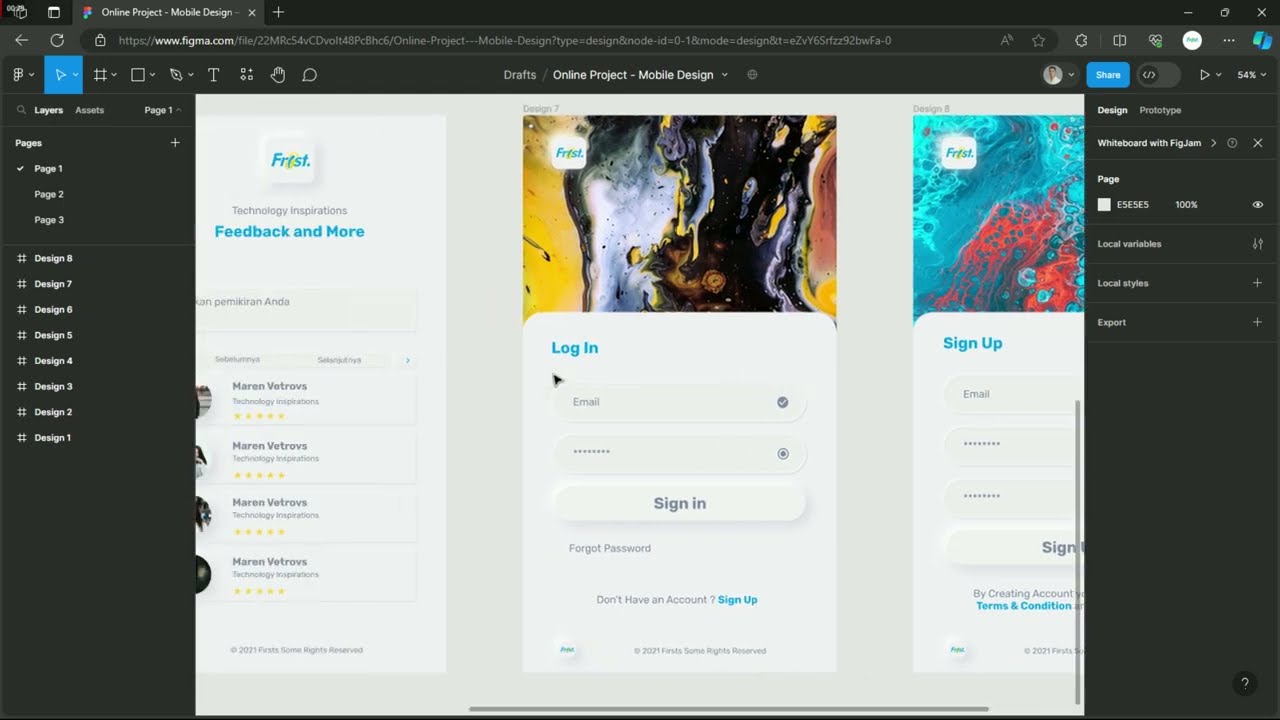This screenshot has height=720, width=1280.
Task: Click background opacity 100% field
Action: tap(1186, 205)
